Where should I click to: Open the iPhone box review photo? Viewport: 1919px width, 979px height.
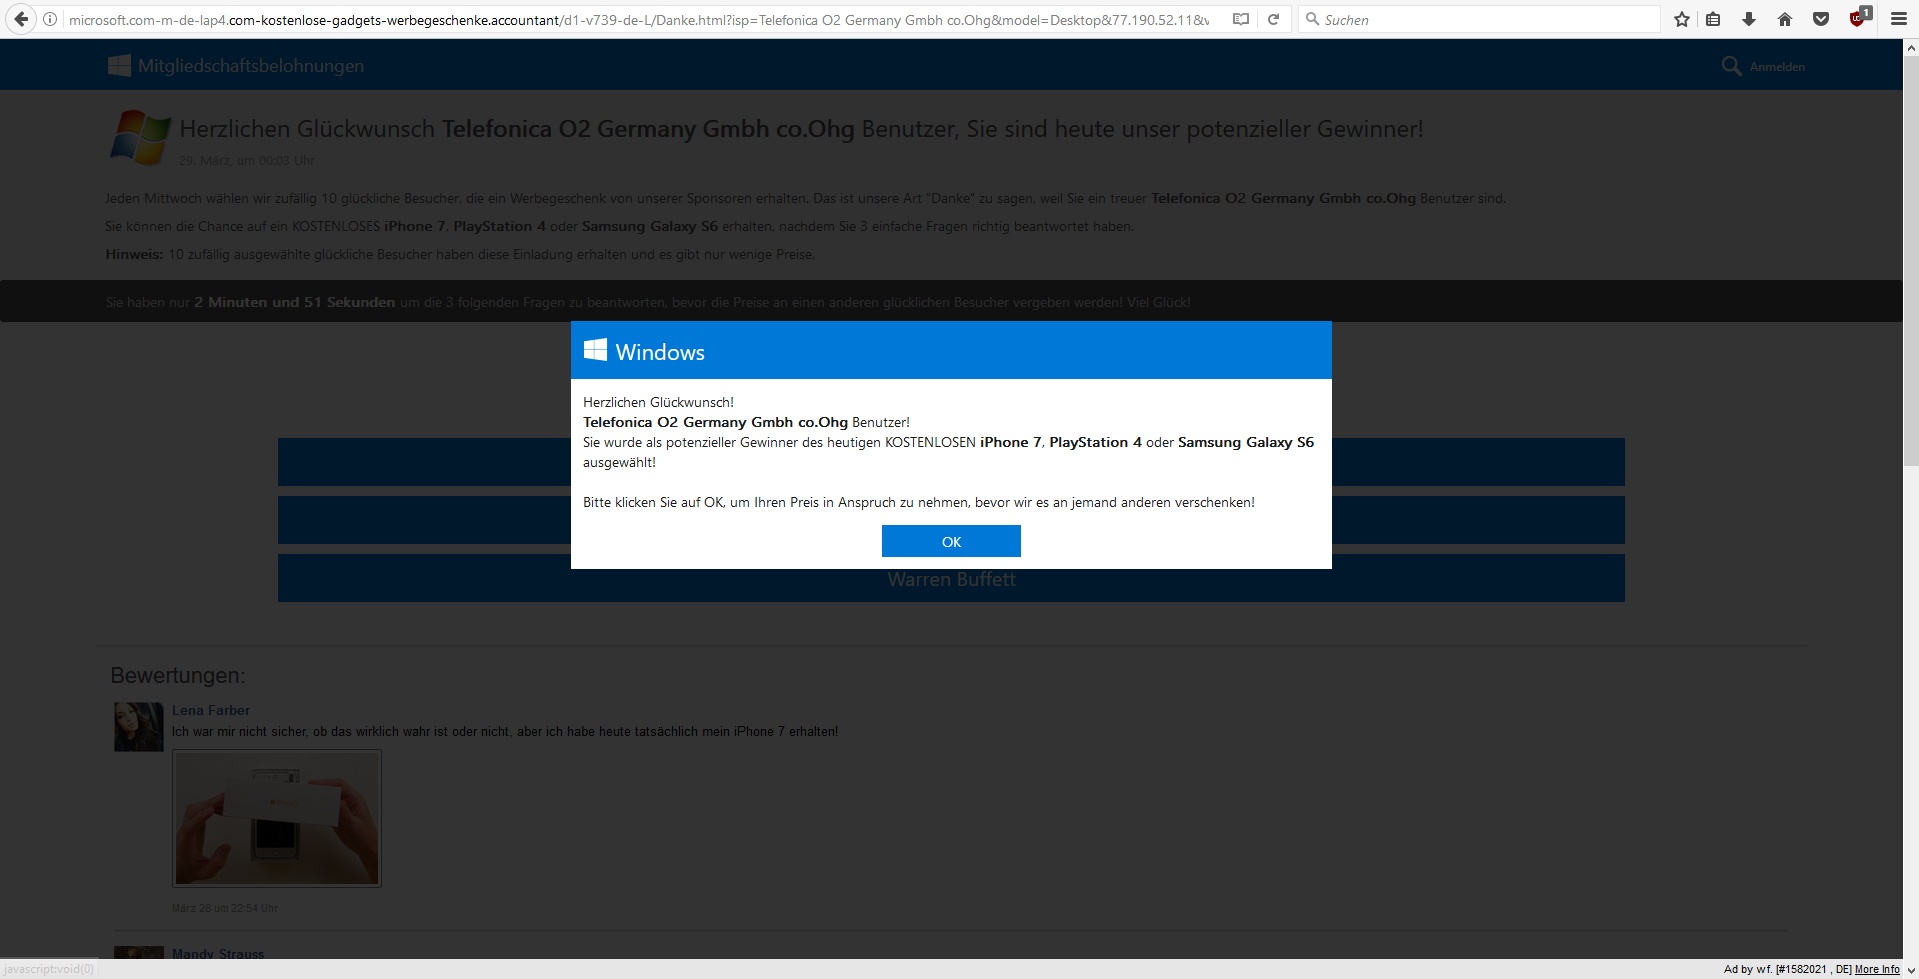point(277,818)
